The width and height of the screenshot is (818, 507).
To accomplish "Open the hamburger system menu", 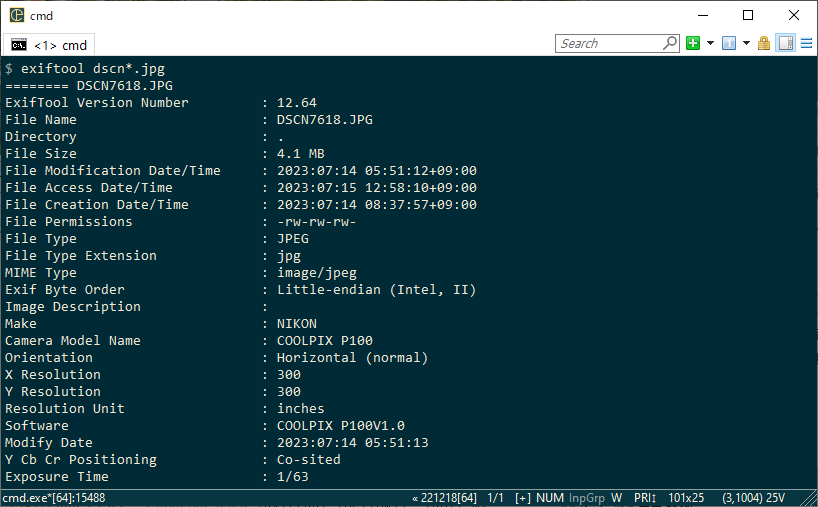I will [807, 43].
